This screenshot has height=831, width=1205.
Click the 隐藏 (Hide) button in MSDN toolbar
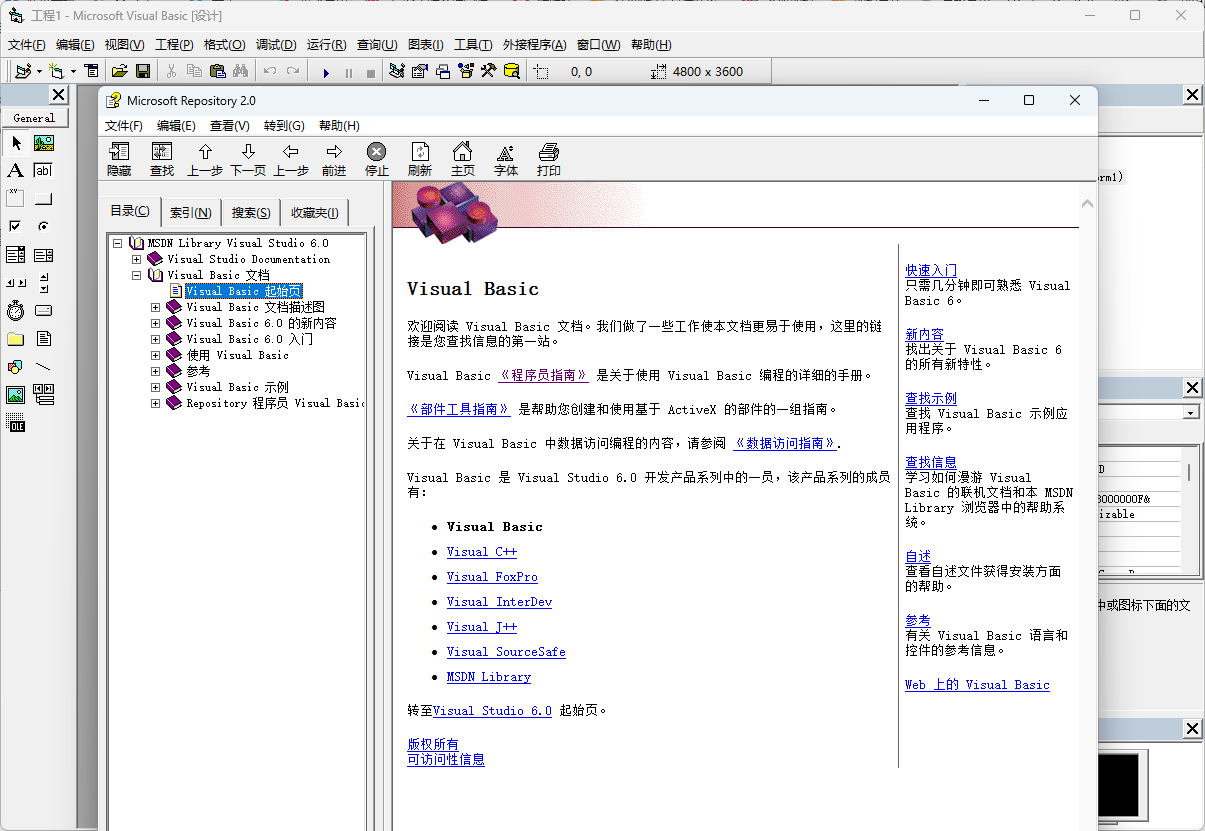coord(119,159)
